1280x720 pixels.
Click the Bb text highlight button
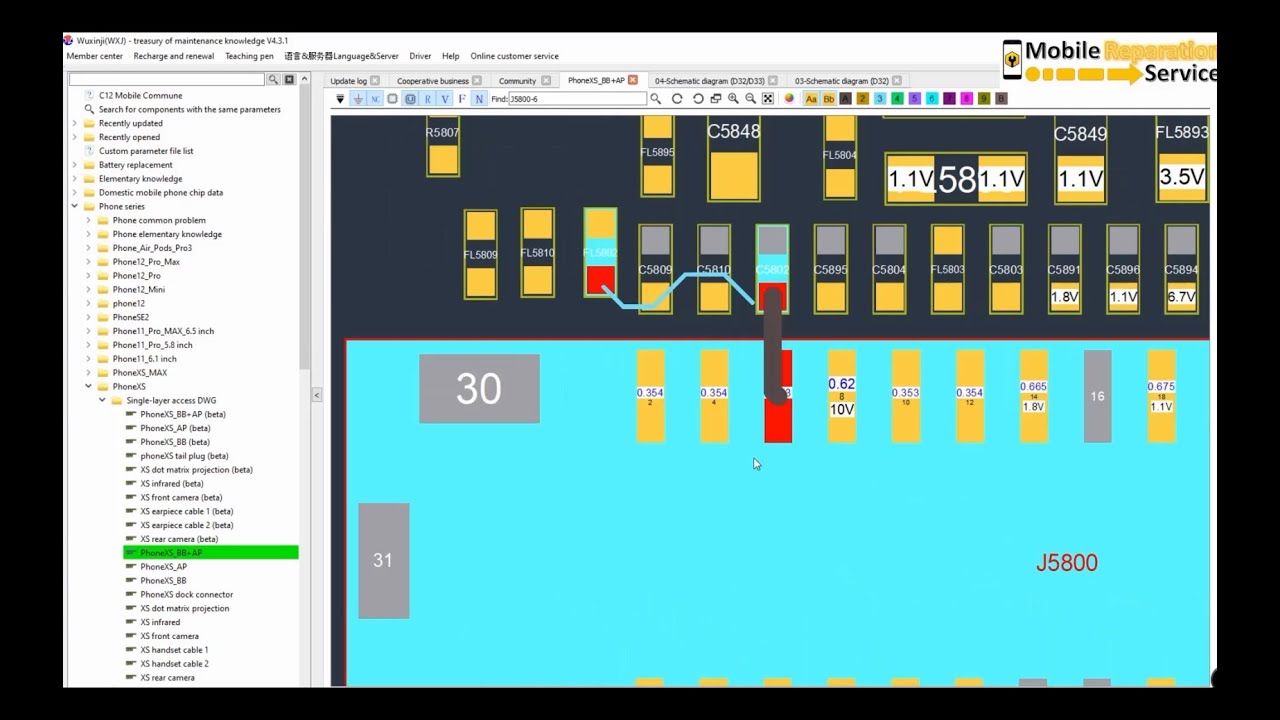point(829,99)
